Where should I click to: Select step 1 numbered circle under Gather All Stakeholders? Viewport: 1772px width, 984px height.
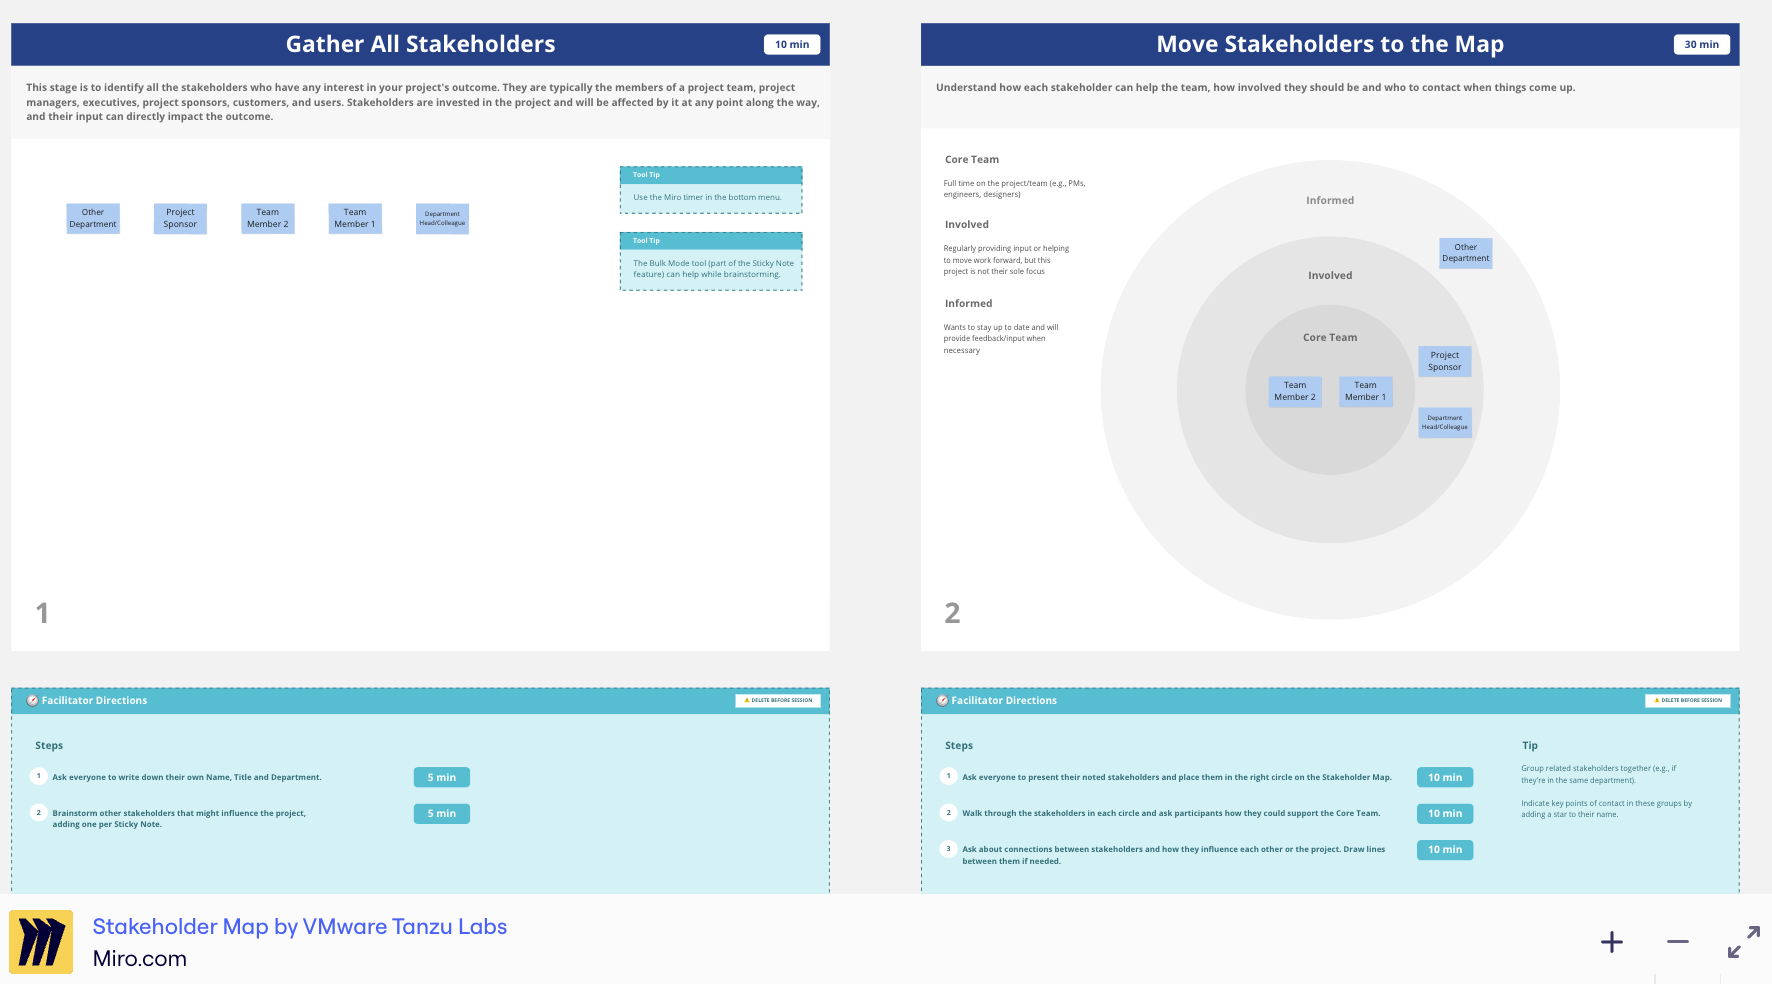[x=39, y=774]
